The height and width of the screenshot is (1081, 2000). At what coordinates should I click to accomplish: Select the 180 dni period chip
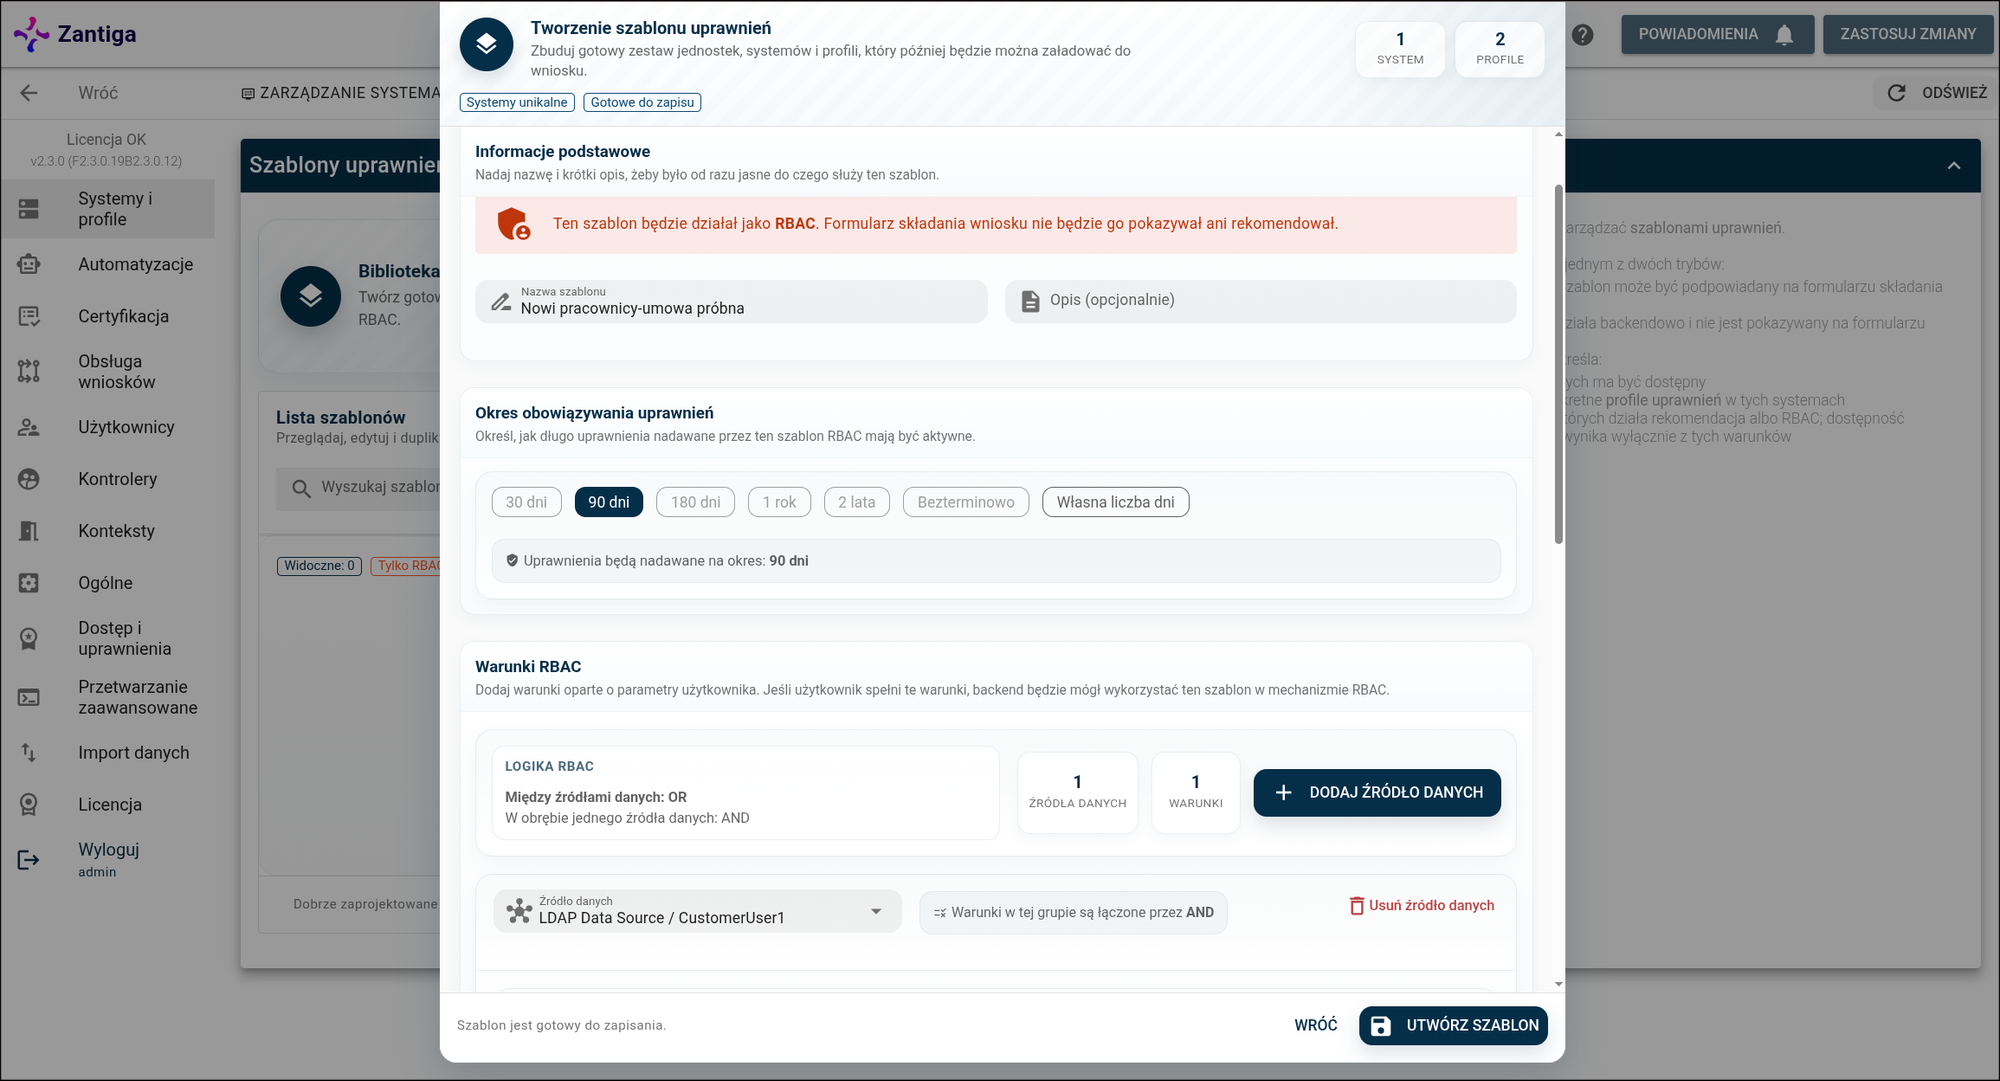coord(696,502)
